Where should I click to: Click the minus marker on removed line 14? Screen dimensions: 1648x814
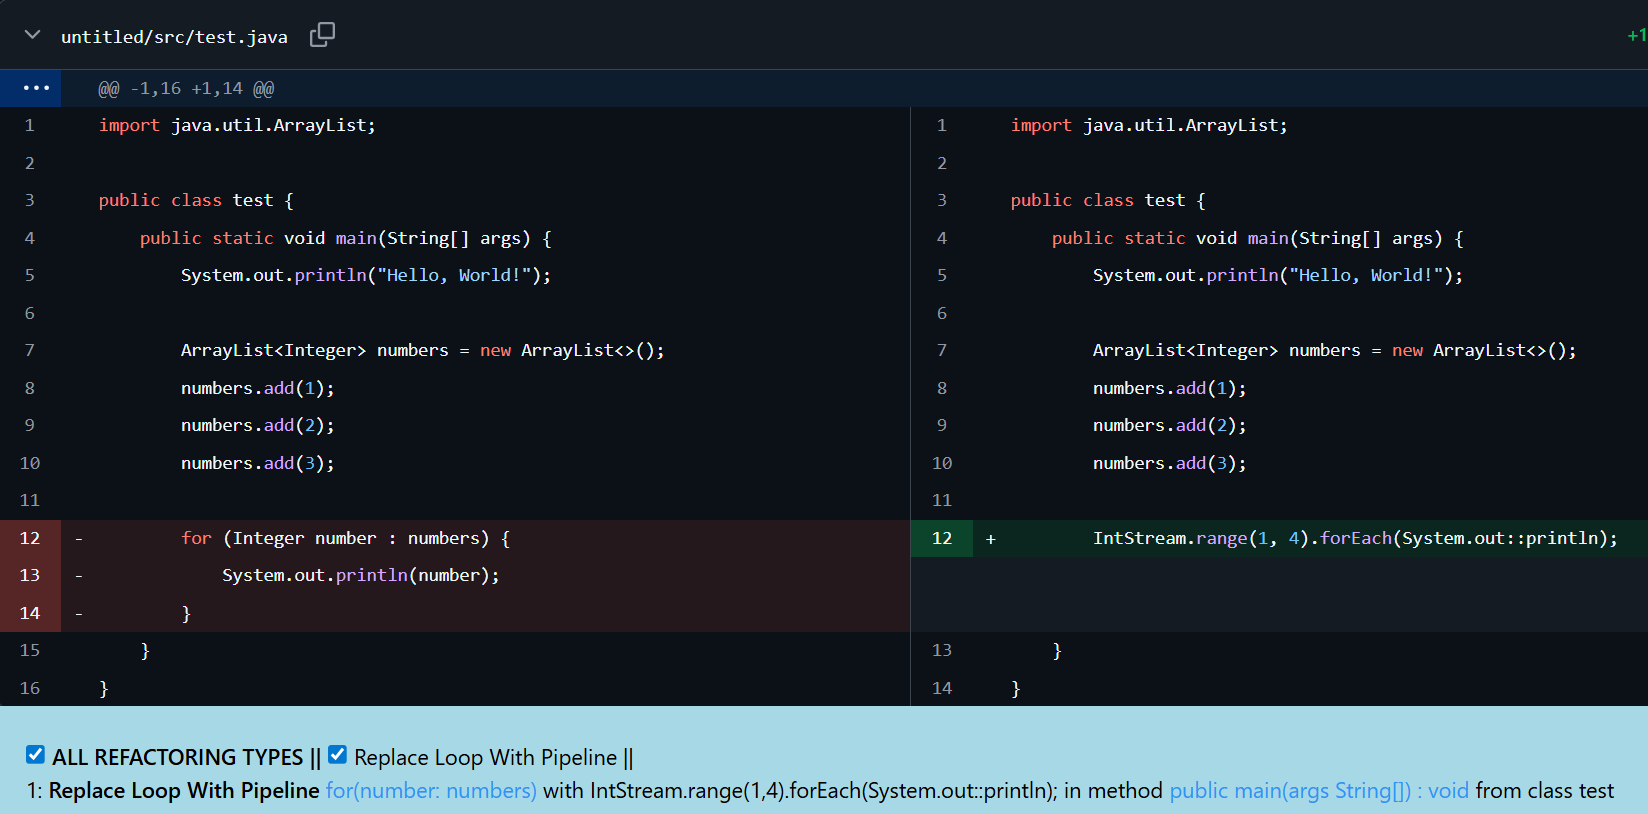[x=79, y=614]
